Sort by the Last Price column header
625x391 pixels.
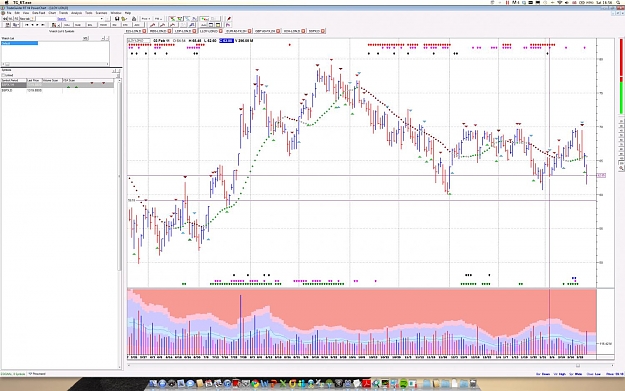34,81
